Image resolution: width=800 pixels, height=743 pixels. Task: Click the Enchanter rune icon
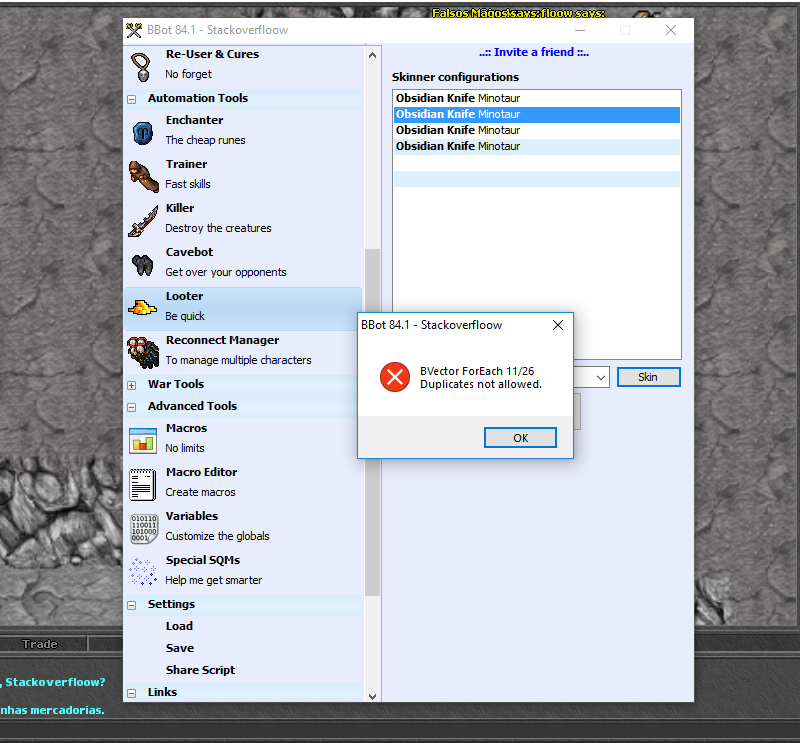(143, 131)
